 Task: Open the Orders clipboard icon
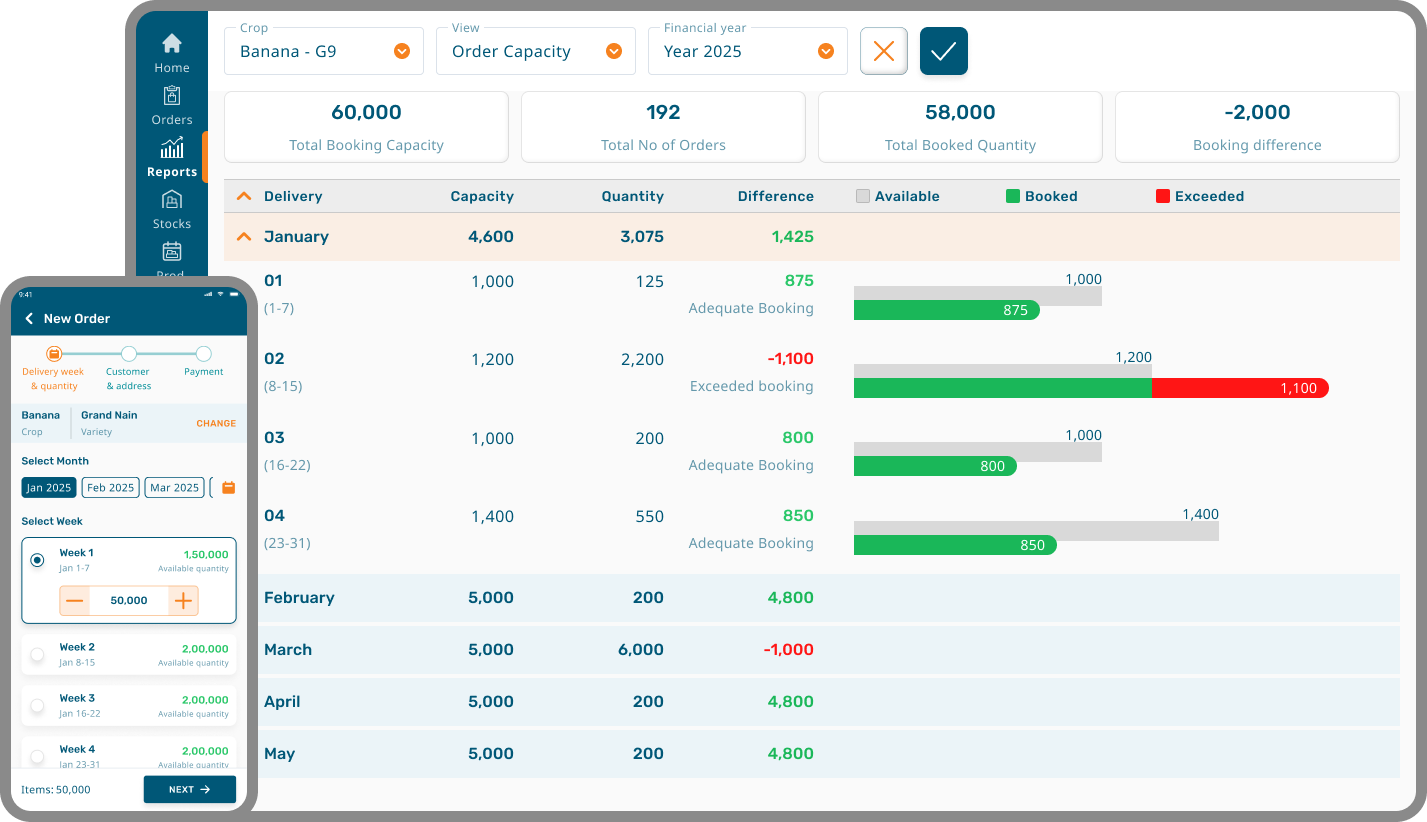pyautogui.click(x=172, y=104)
